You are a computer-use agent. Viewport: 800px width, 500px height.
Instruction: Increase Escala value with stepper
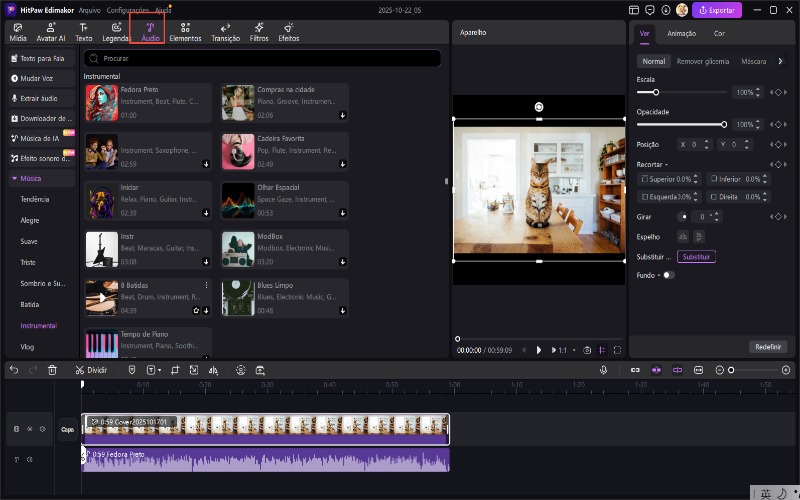pyautogui.click(x=758, y=90)
